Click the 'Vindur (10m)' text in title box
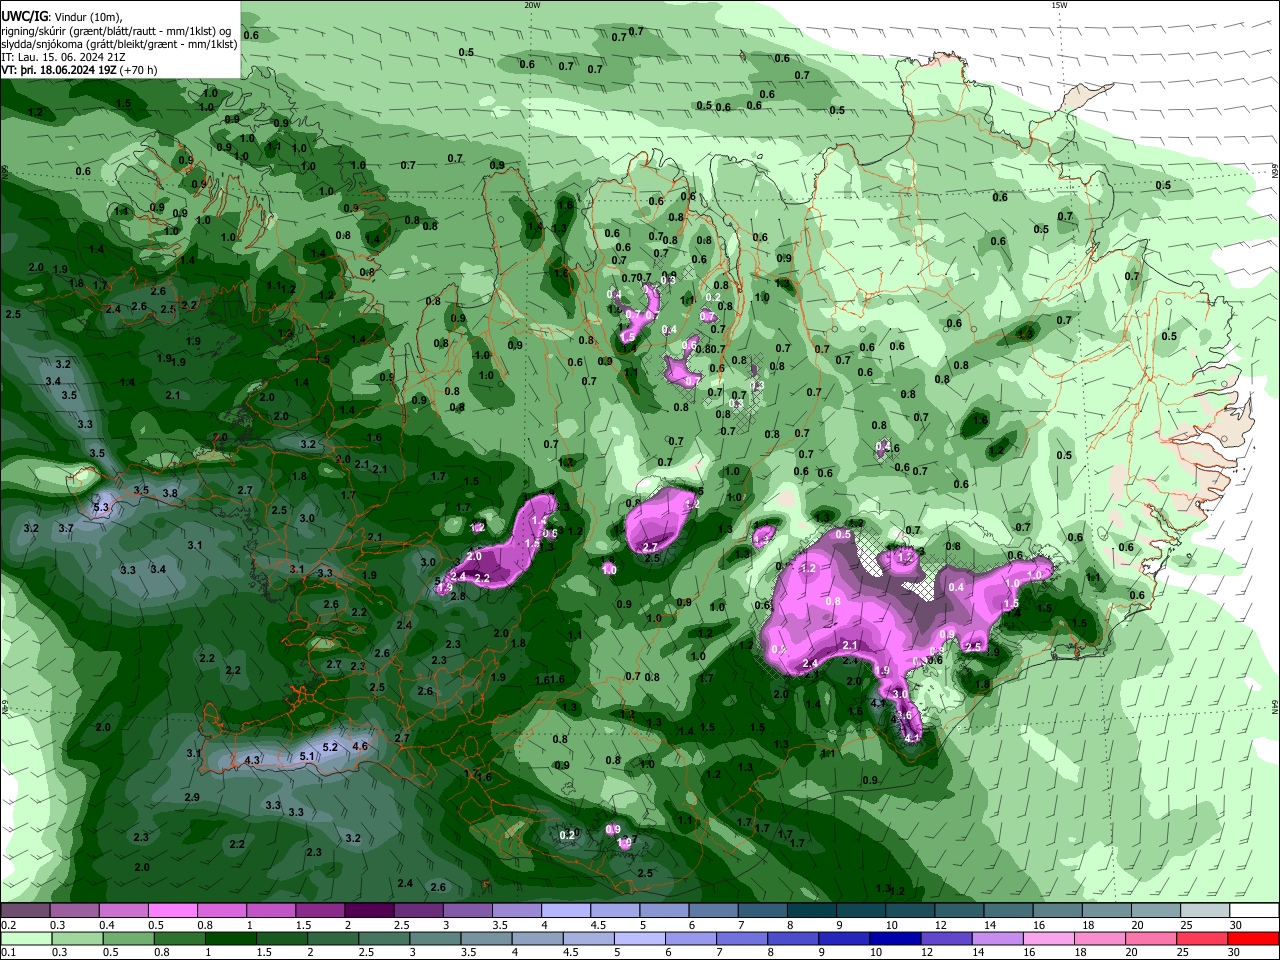Screen dimensions: 1280x960 (x=90, y=16)
